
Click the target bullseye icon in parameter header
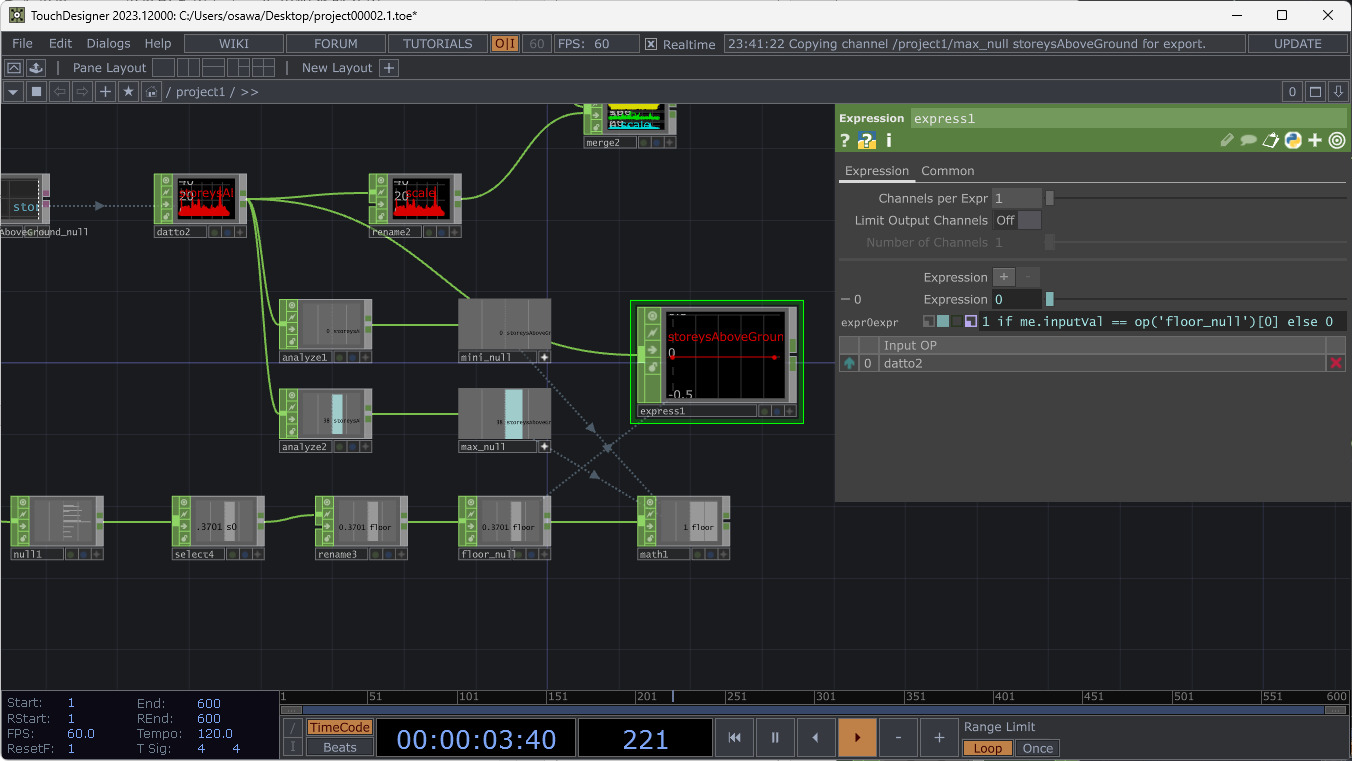click(1337, 141)
